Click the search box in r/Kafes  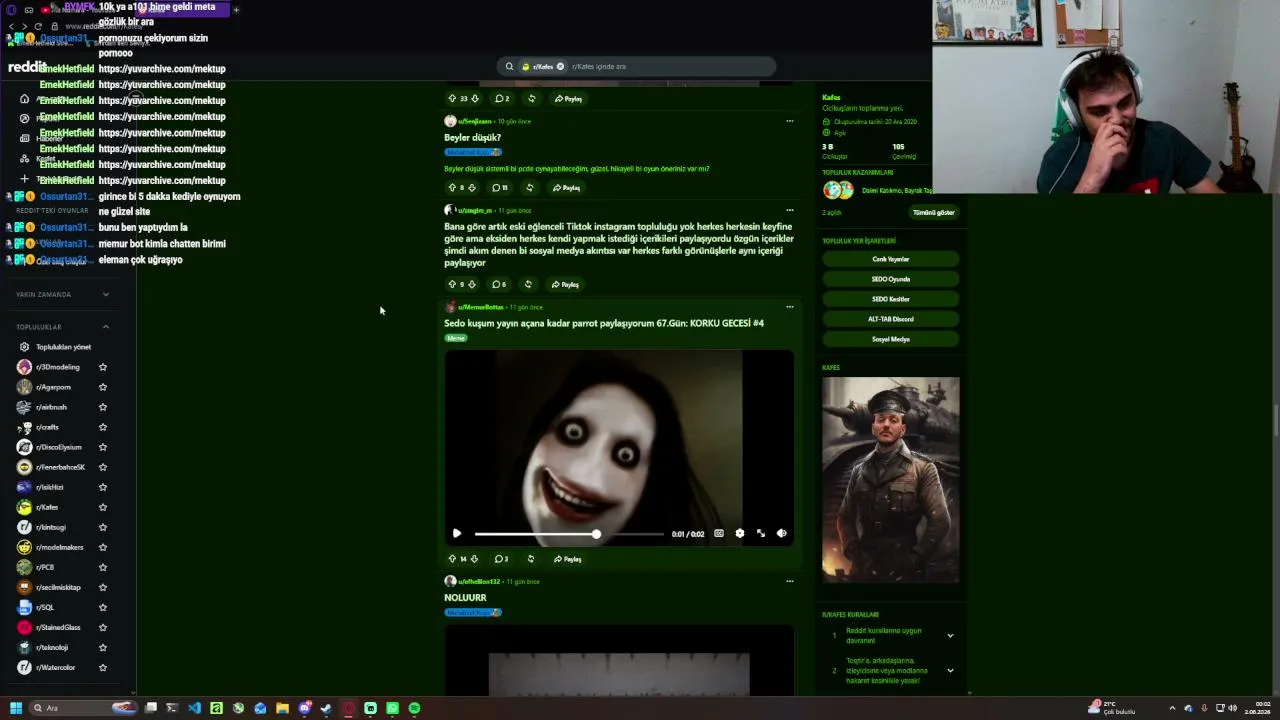pos(636,67)
